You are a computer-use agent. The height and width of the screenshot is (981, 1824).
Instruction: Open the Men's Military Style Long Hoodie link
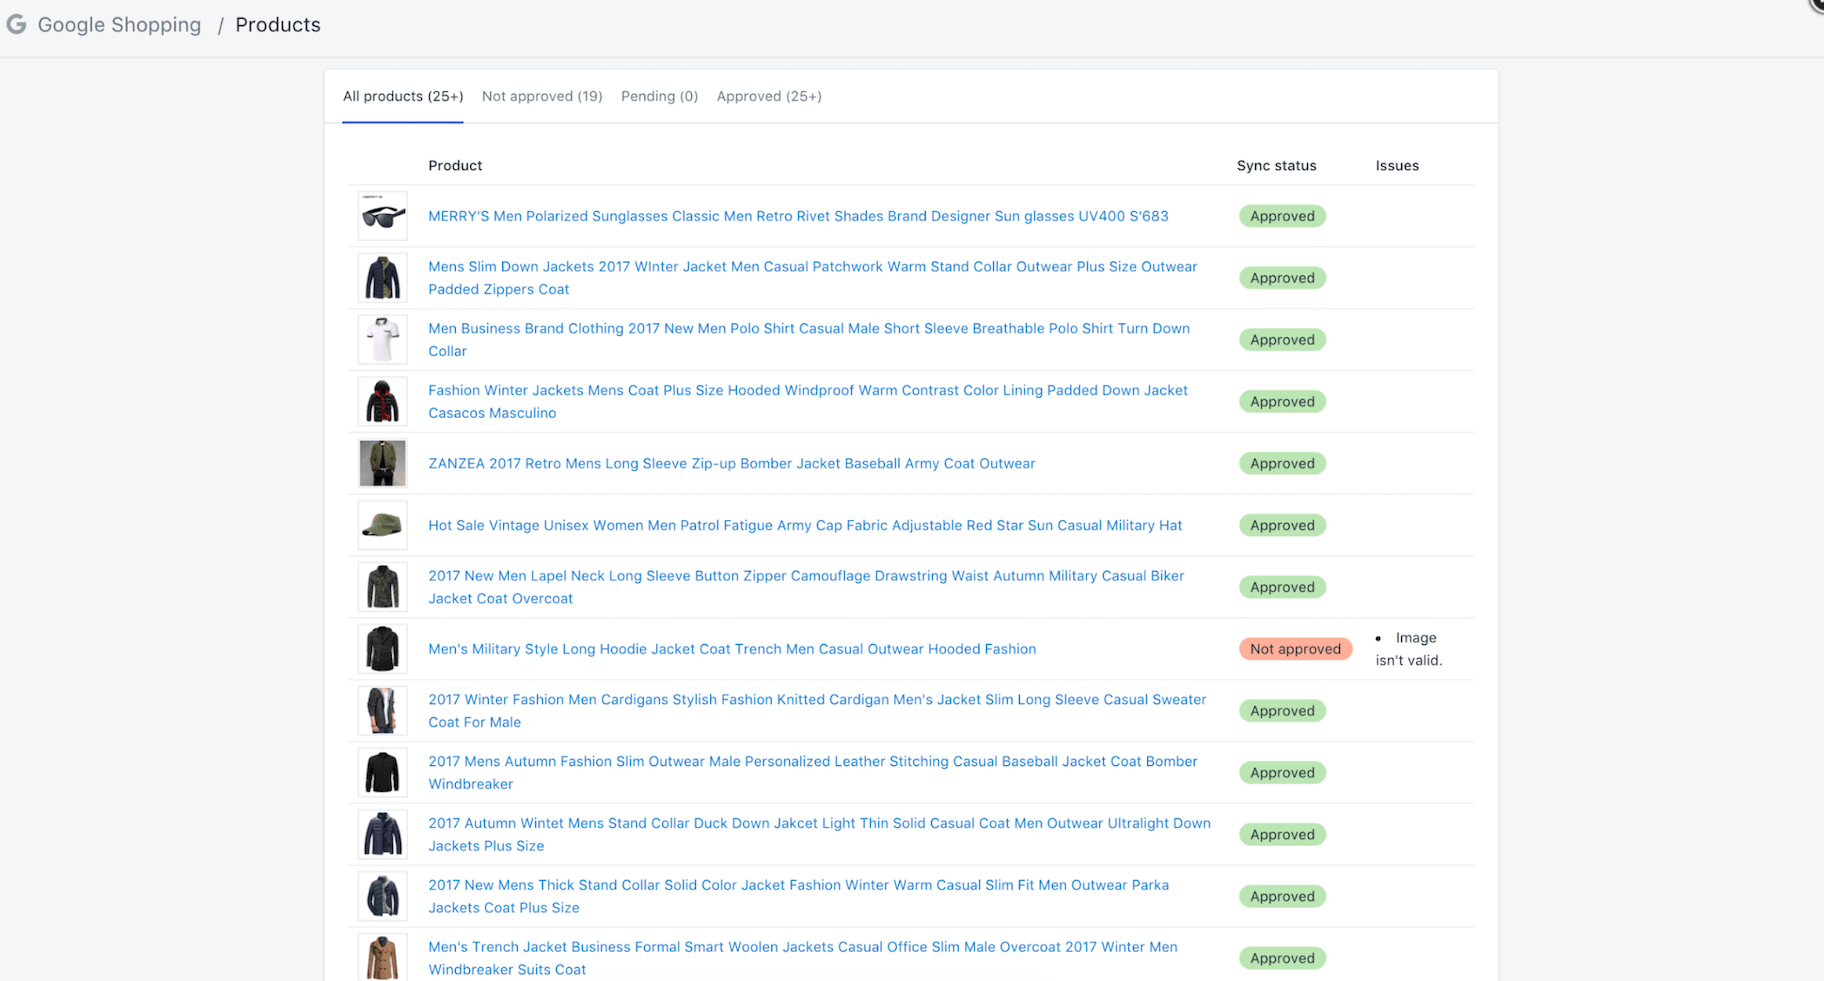coord(731,649)
